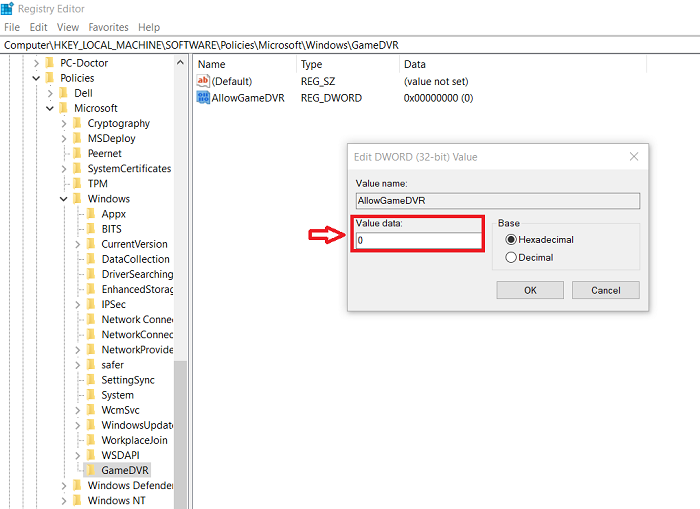Click the REG_DWORD type cell

331,98
